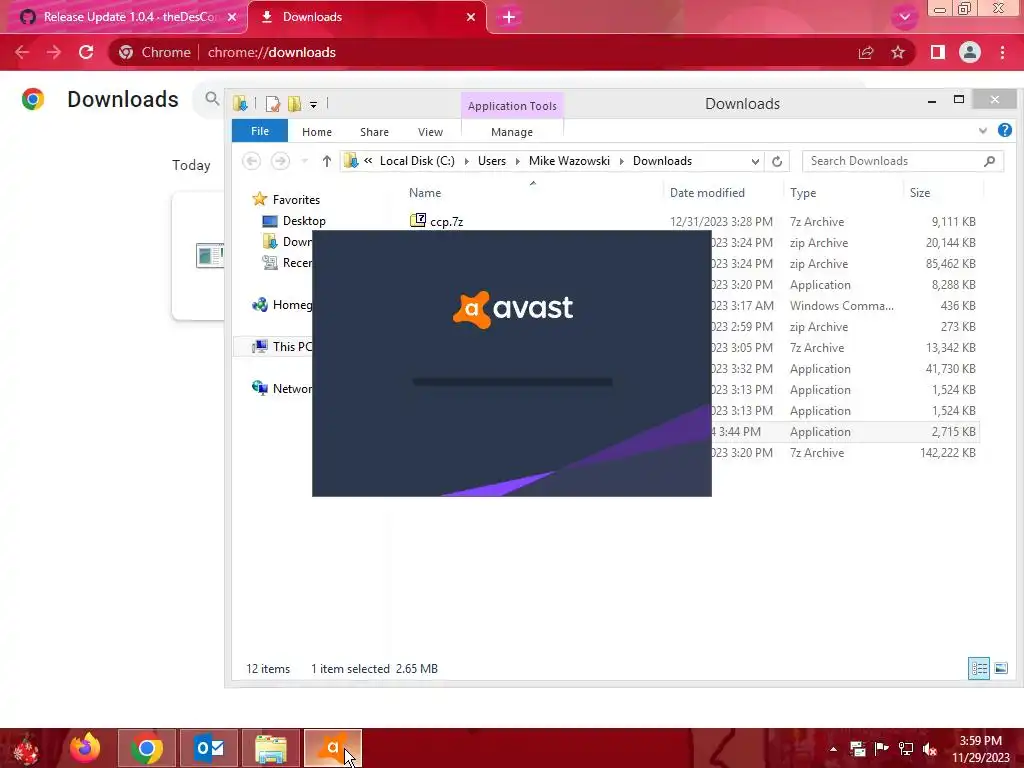The height and width of the screenshot is (768, 1024).
Task: Switch to File Explorer on the taskbar
Action: click(x=271, y=748)
